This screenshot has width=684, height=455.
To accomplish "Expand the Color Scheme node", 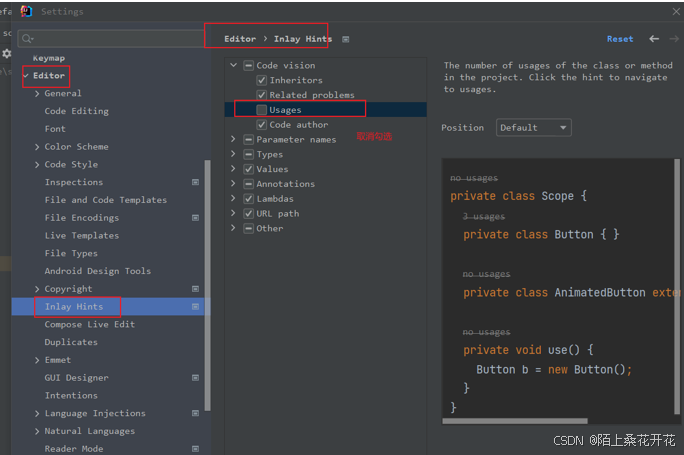I will click(x=37, y=147).
